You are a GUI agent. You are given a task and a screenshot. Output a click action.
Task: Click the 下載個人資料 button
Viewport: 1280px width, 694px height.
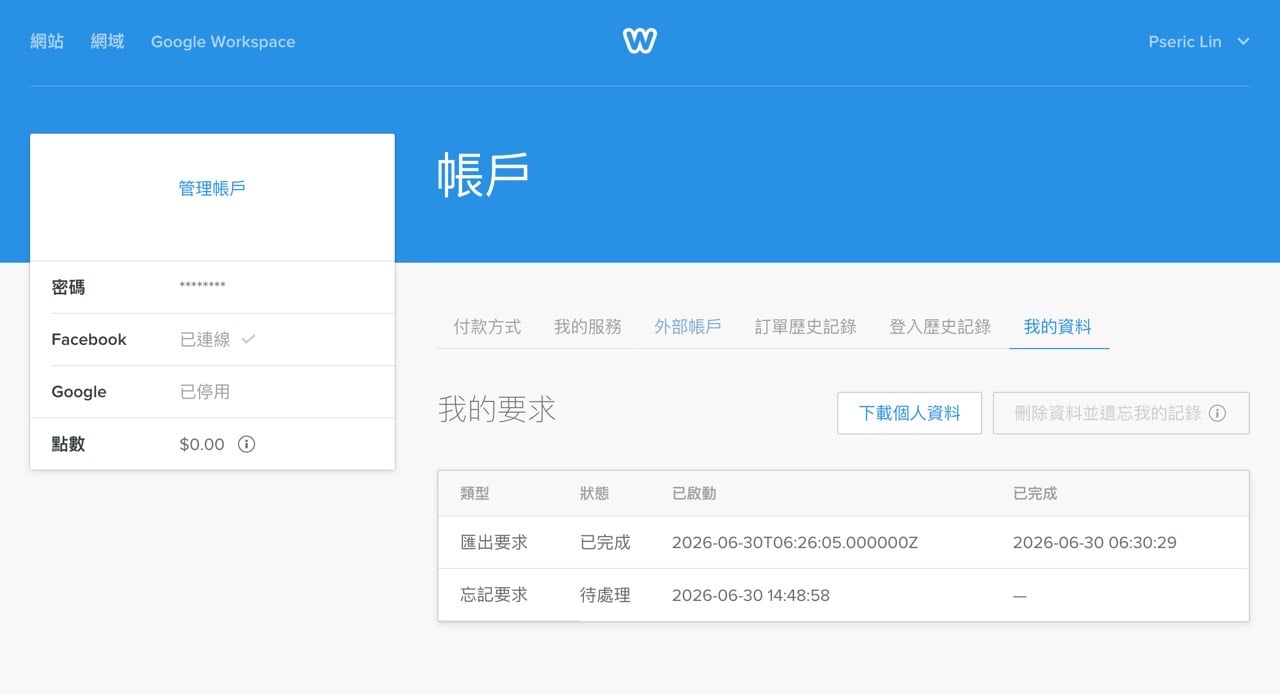click(910, 413)
